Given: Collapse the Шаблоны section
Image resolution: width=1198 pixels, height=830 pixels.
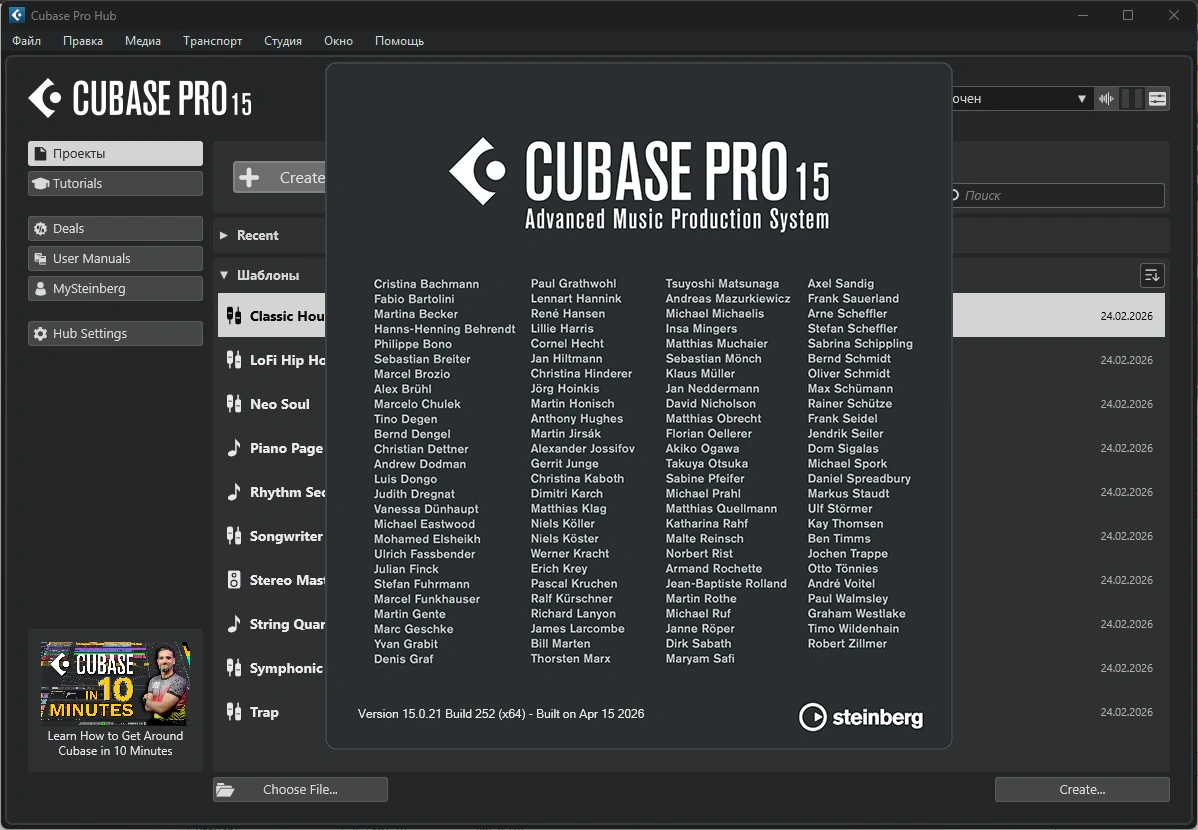Looking at the screenshot, I should [x=224, y=275].
